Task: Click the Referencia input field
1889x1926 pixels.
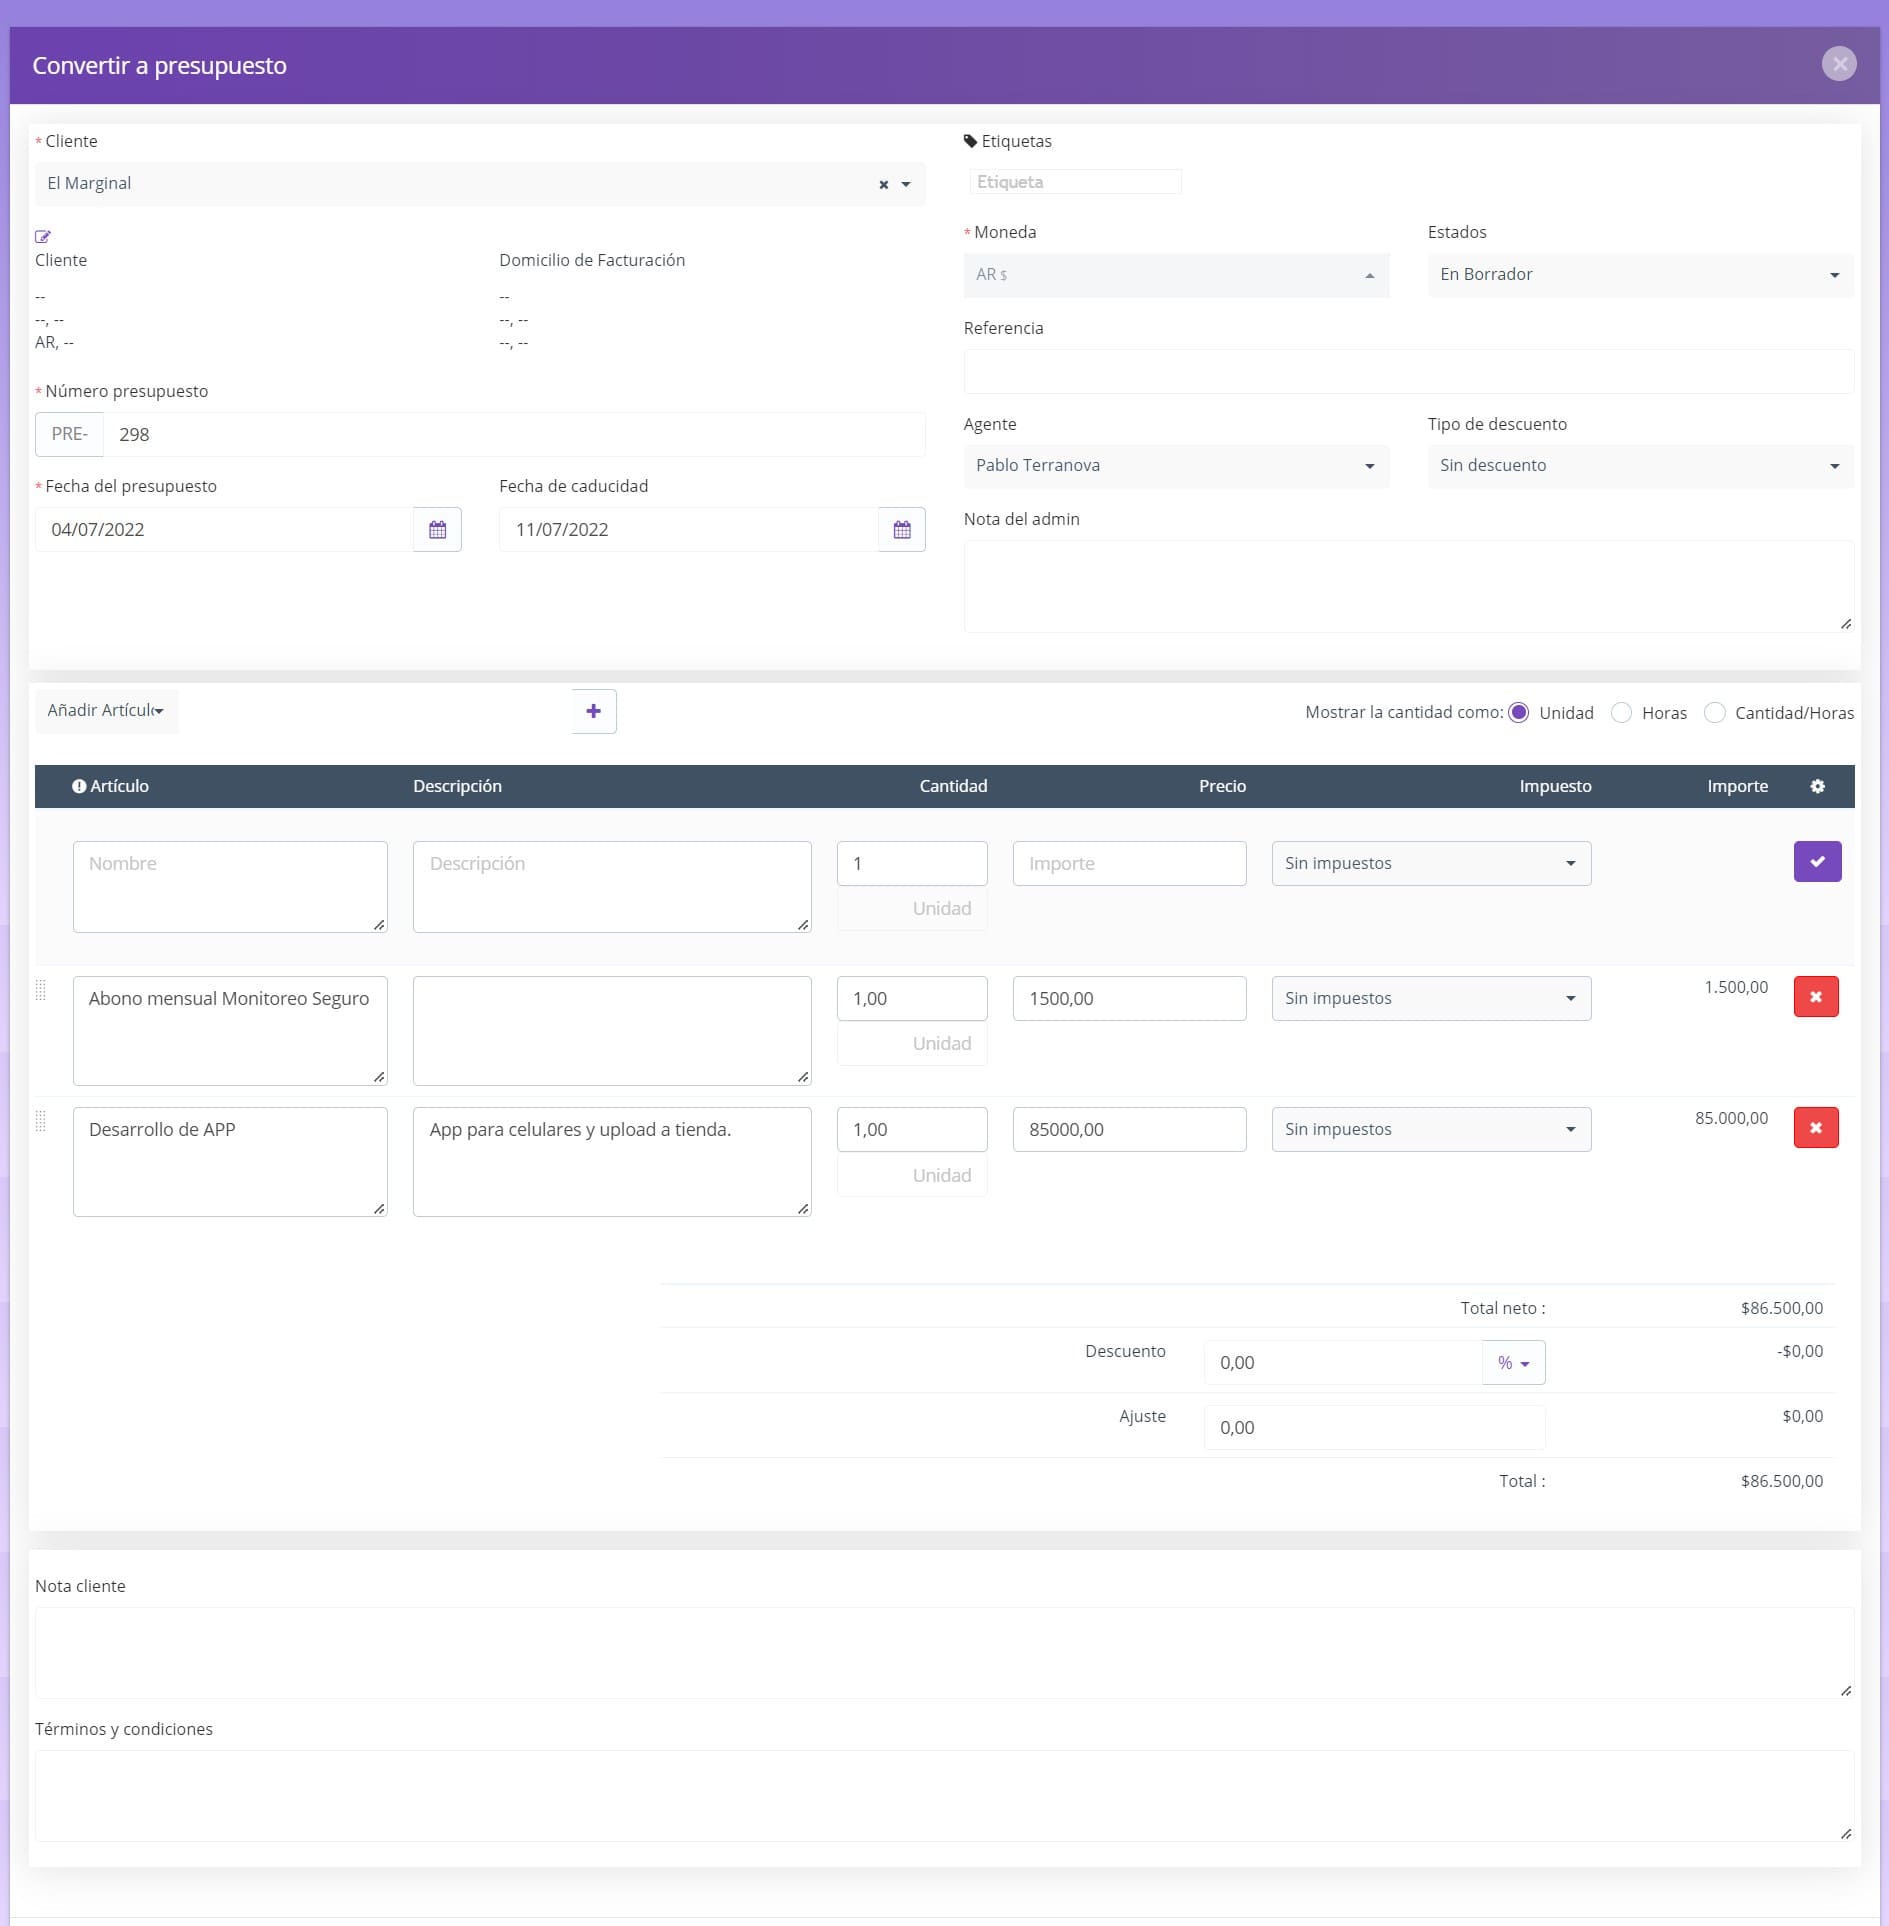Action: pyautogui.click(x=1408, y=371)
